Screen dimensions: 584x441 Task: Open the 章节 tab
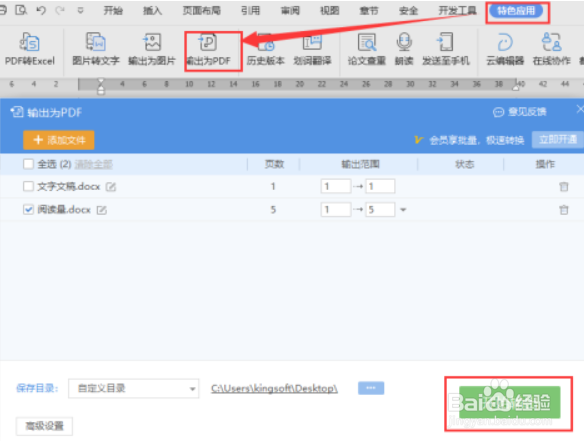[x=369, y=10]
